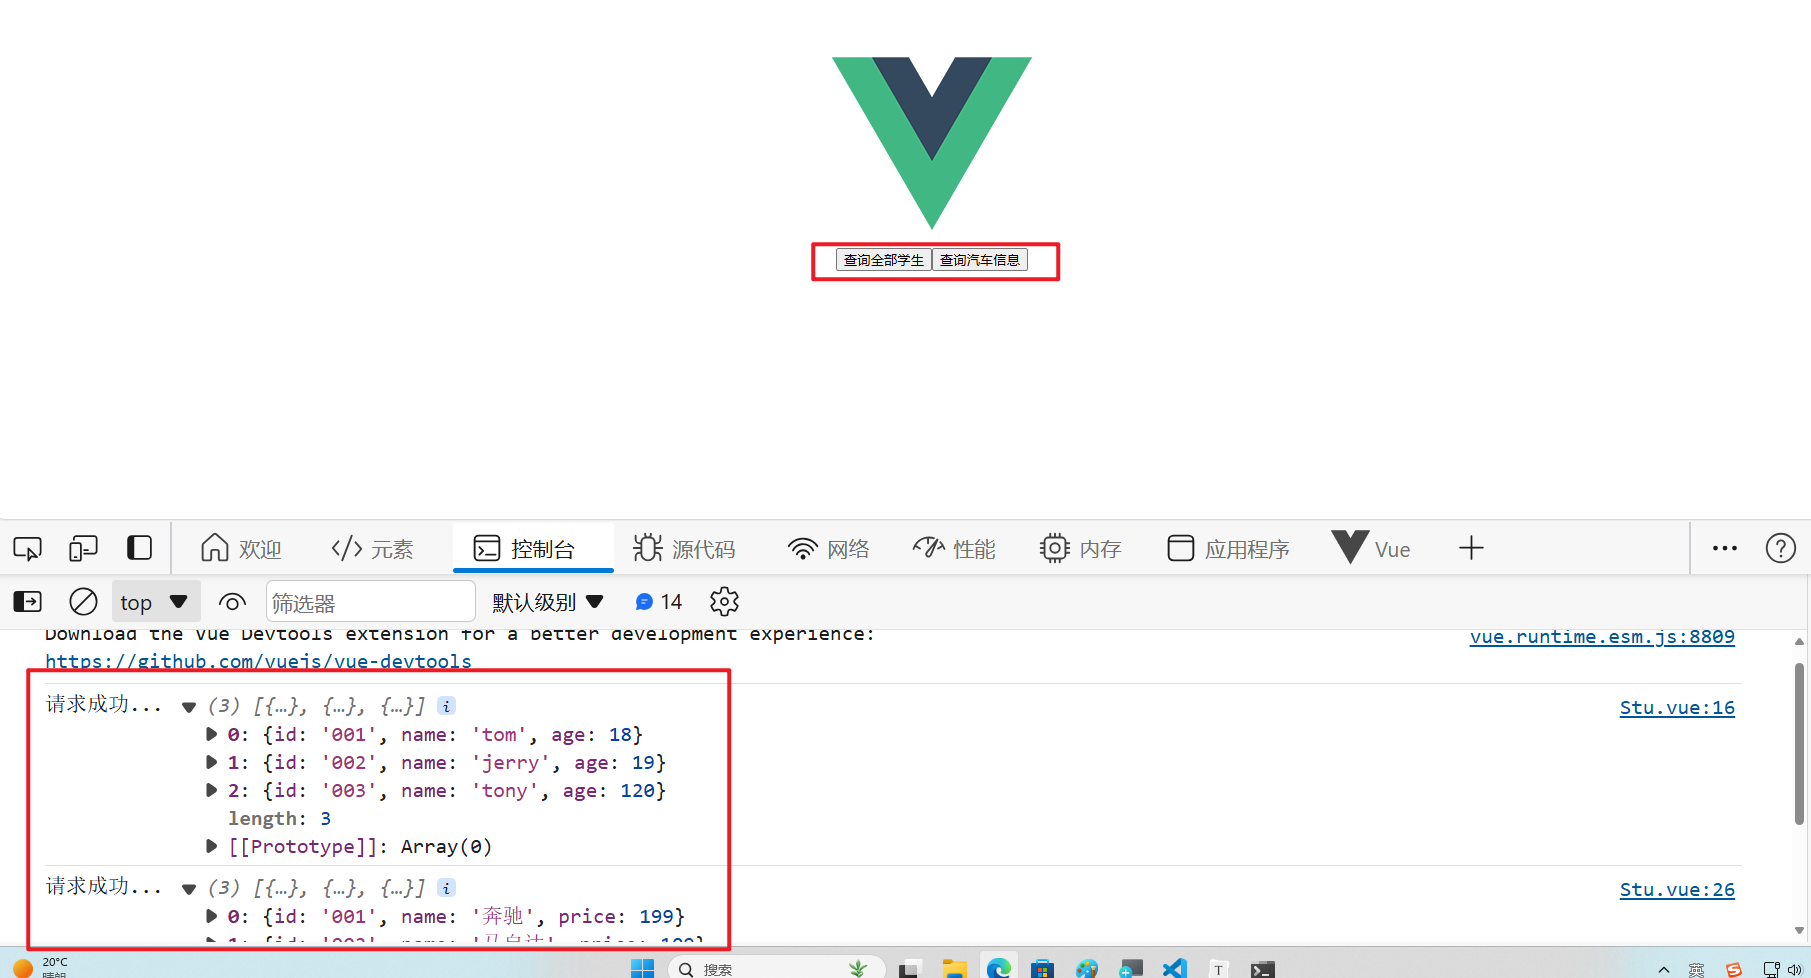1811x978 pixels.
Task: Switch to the 网络 tab
Action: (828, 549)
